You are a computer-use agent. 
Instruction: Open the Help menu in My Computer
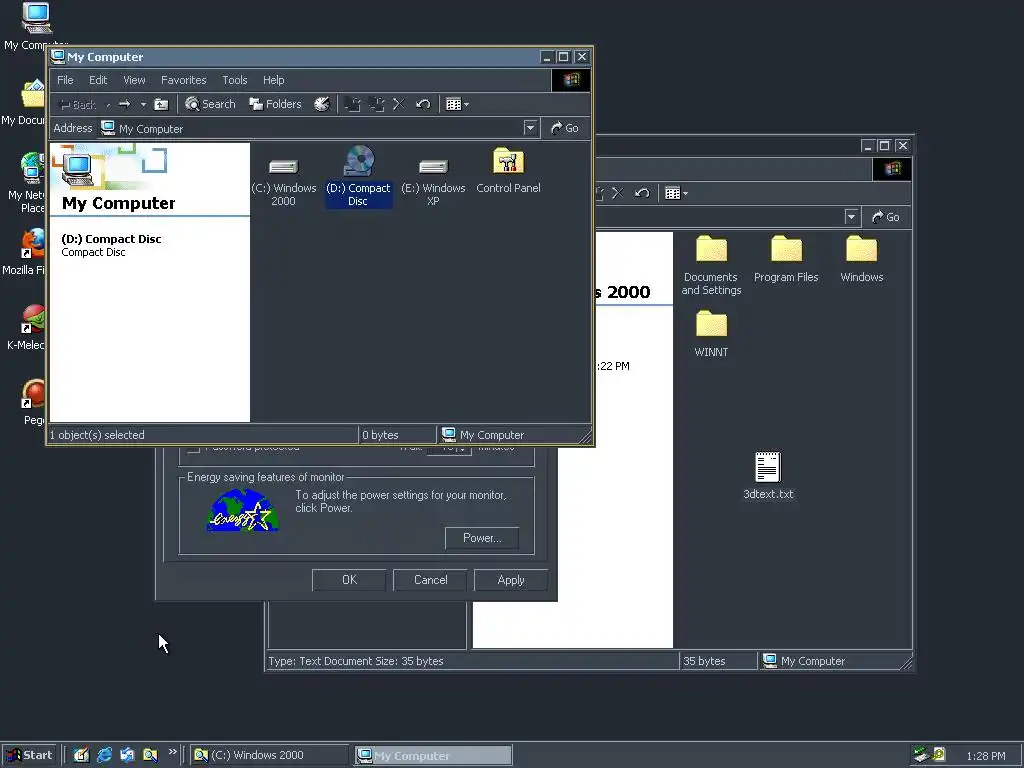[x=274, y=80]
